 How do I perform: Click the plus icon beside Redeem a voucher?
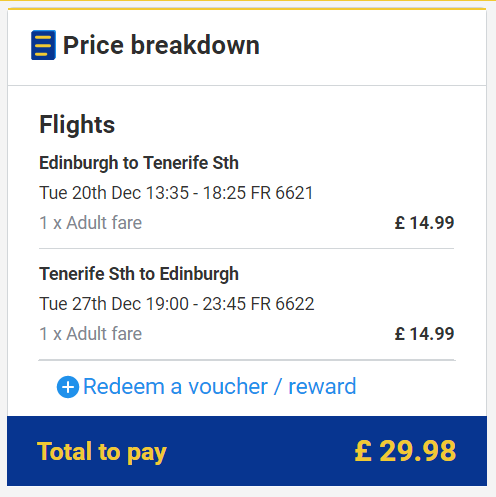pyautogui.click(x=68, y=387)
